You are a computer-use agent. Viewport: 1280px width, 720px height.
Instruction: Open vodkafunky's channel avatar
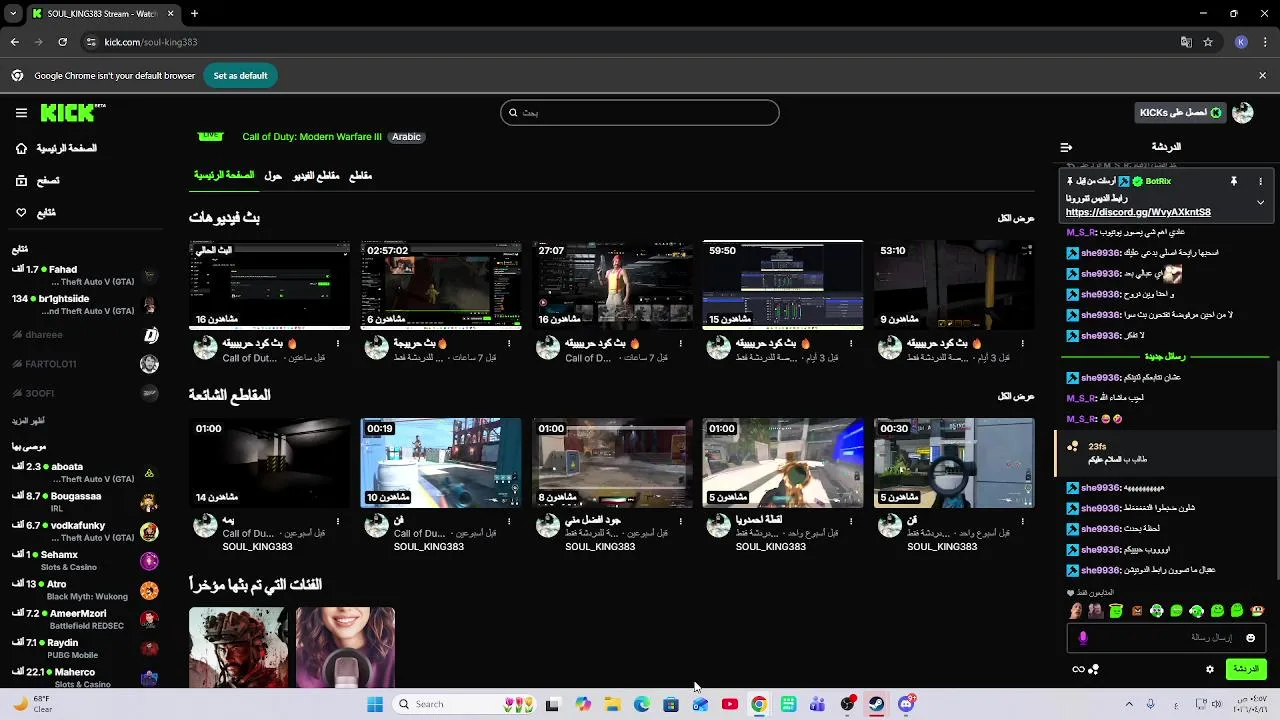pos(149,531)
